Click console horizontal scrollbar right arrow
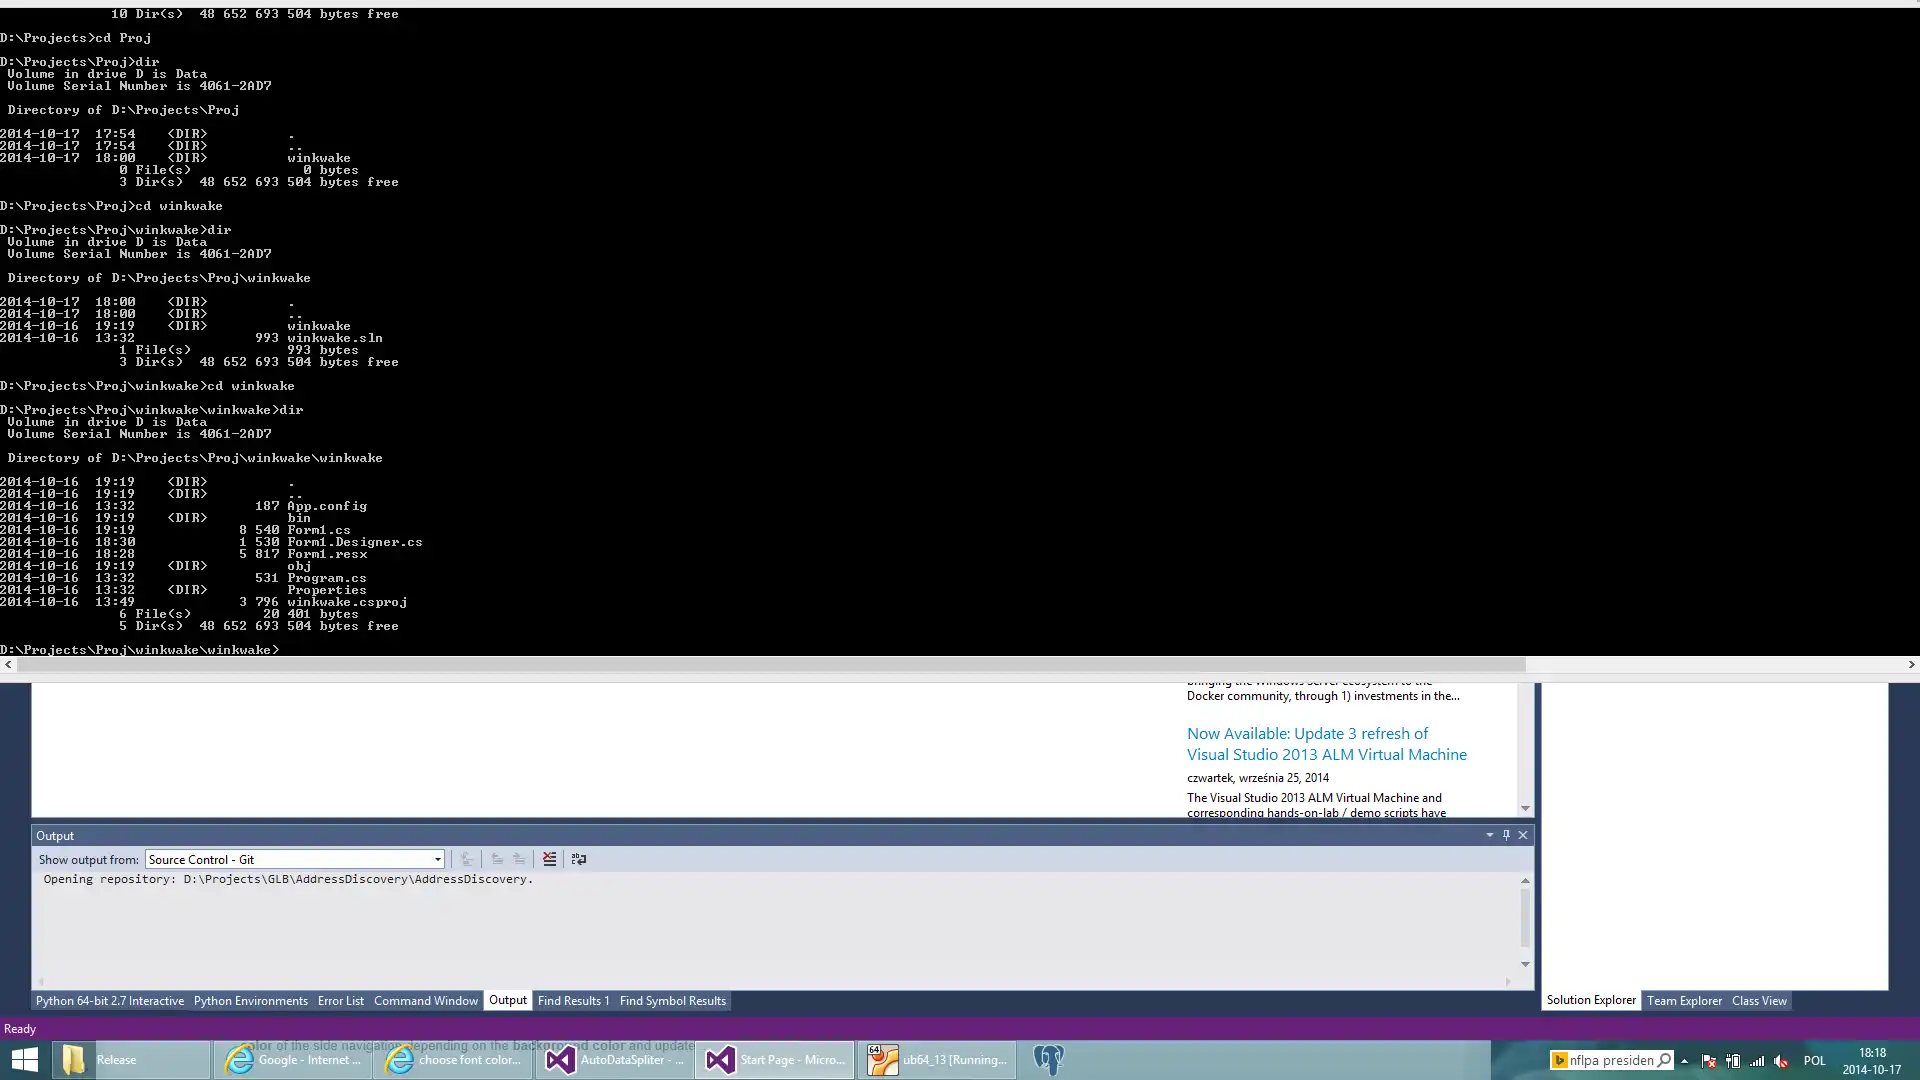This screenshot has height=1080, width=1920. click(1911, 665)
